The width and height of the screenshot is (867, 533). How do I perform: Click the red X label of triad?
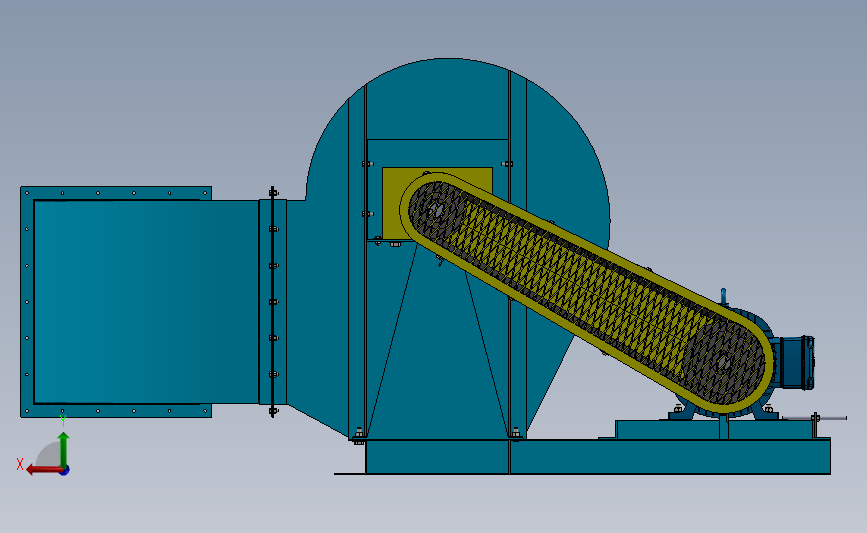20,464
